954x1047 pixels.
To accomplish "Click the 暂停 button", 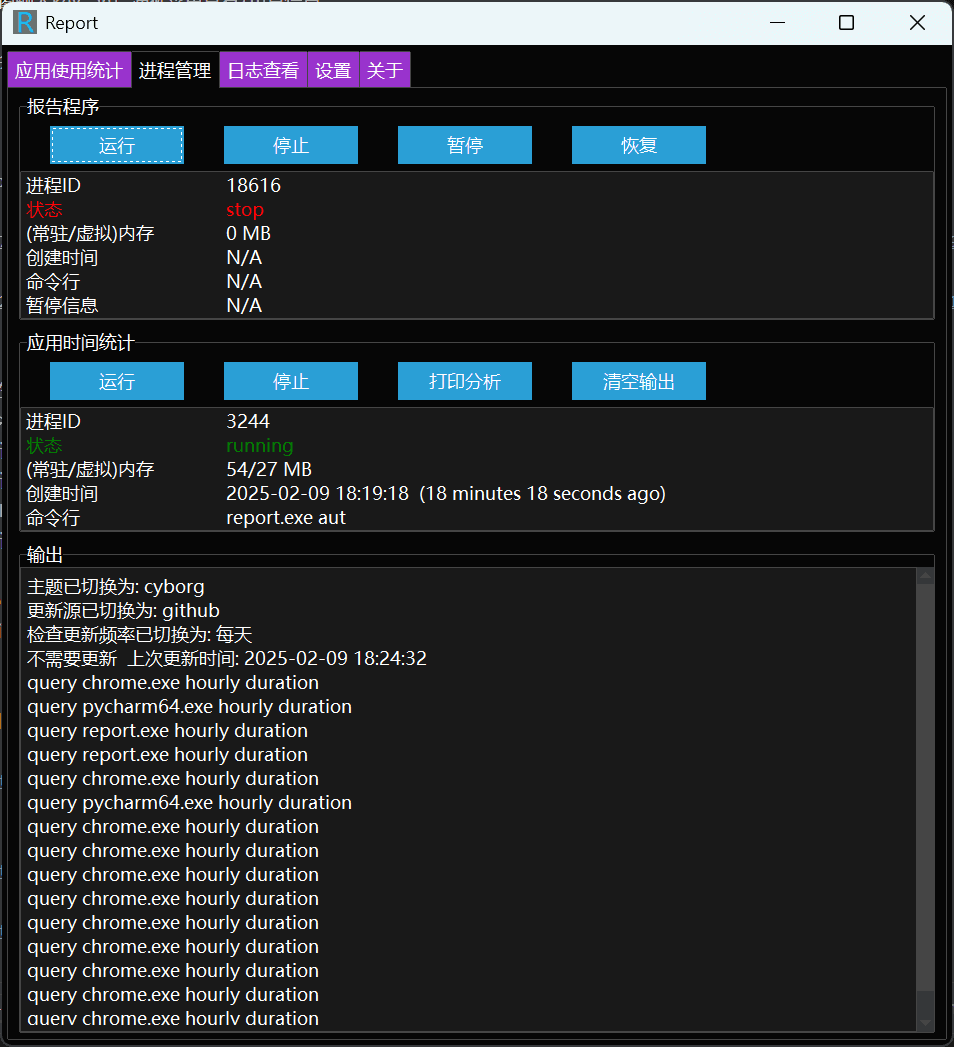I will click(465, 145).
